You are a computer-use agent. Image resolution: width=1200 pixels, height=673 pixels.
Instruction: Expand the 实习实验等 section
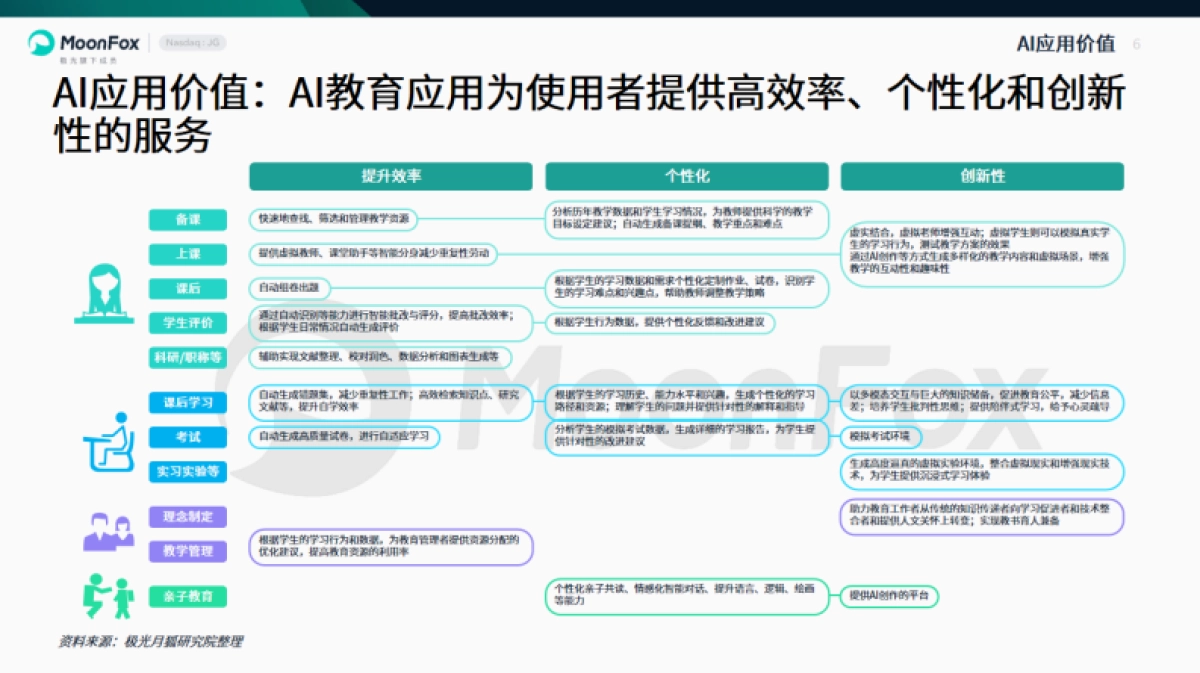click(190, 472)
